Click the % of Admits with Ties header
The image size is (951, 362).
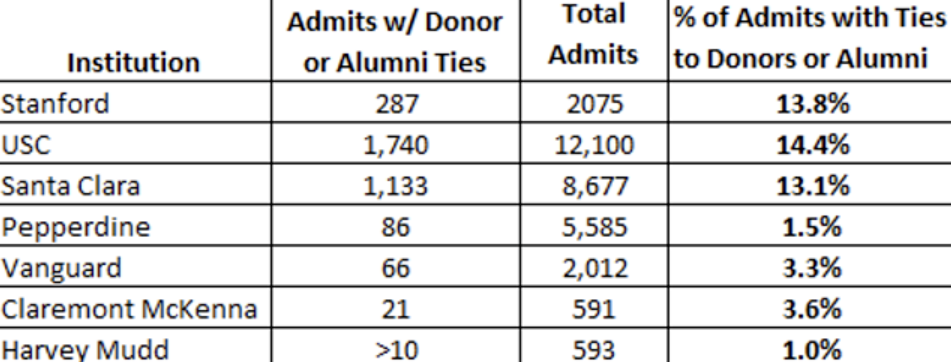coord(810,39)
